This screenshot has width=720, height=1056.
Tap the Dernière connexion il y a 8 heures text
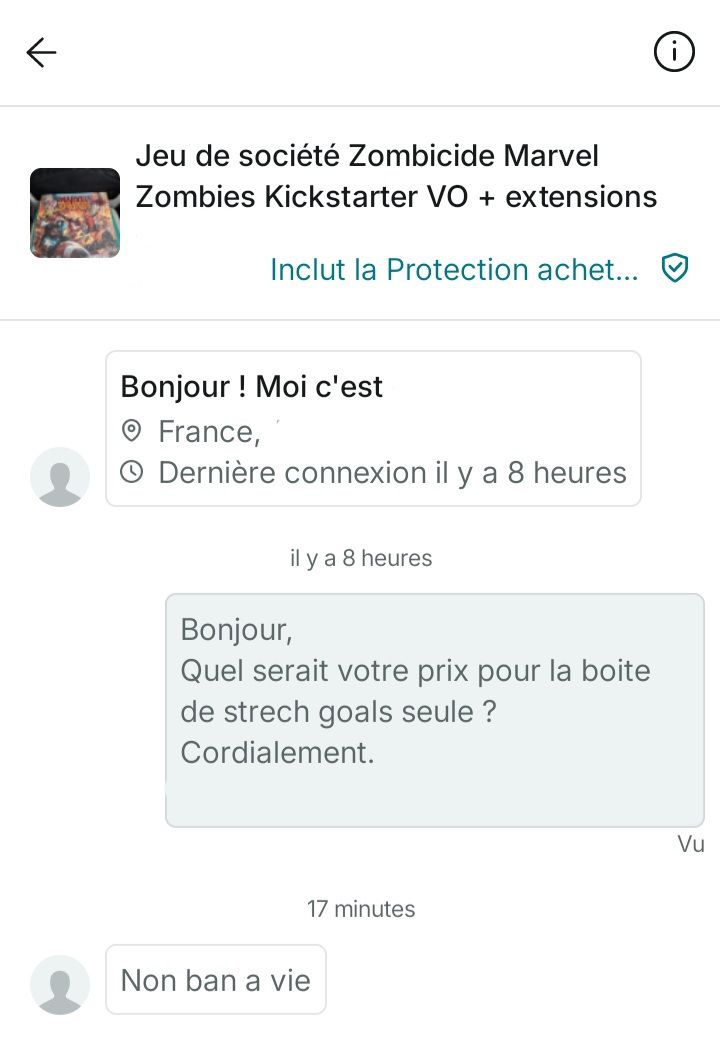pos(393,473)
